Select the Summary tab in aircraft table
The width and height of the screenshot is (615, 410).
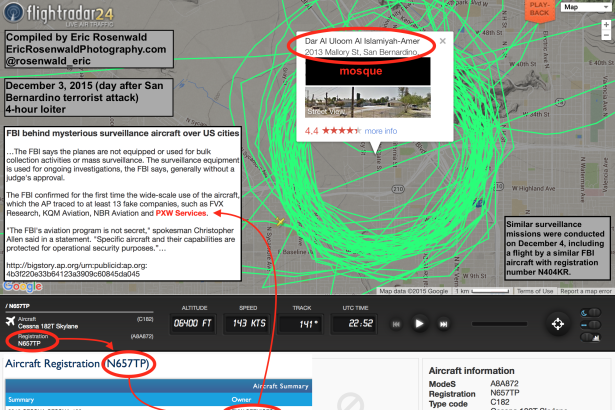(21, 400)
